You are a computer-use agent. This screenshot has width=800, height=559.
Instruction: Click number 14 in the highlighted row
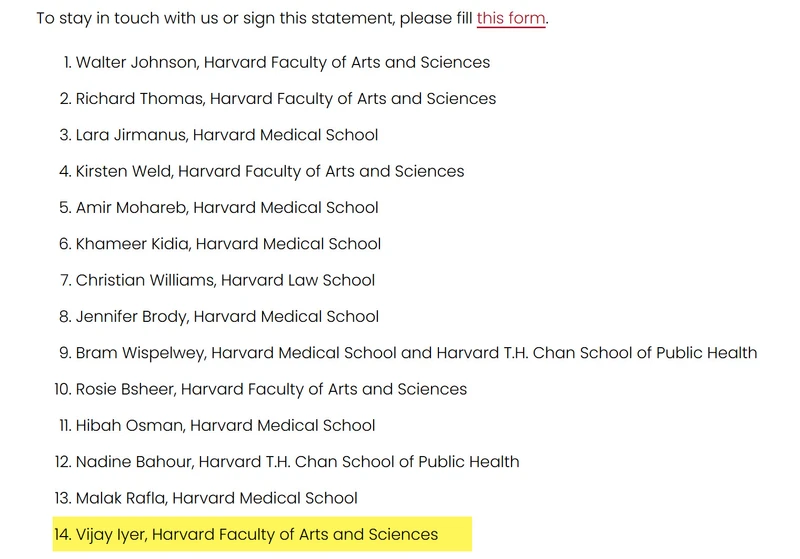(x=62, y=534)
